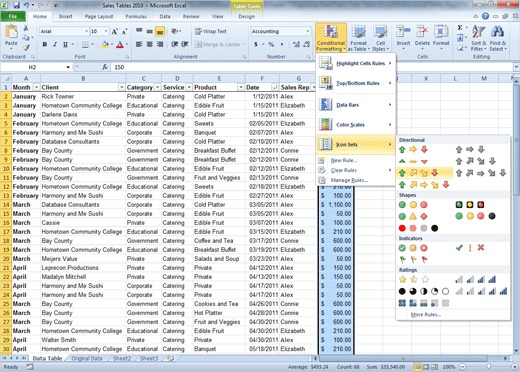Image resolution: width=520 pixels, height=372 pixels.
Task: Click zoom out minus on status bar
Action: (x=462, y=367)
